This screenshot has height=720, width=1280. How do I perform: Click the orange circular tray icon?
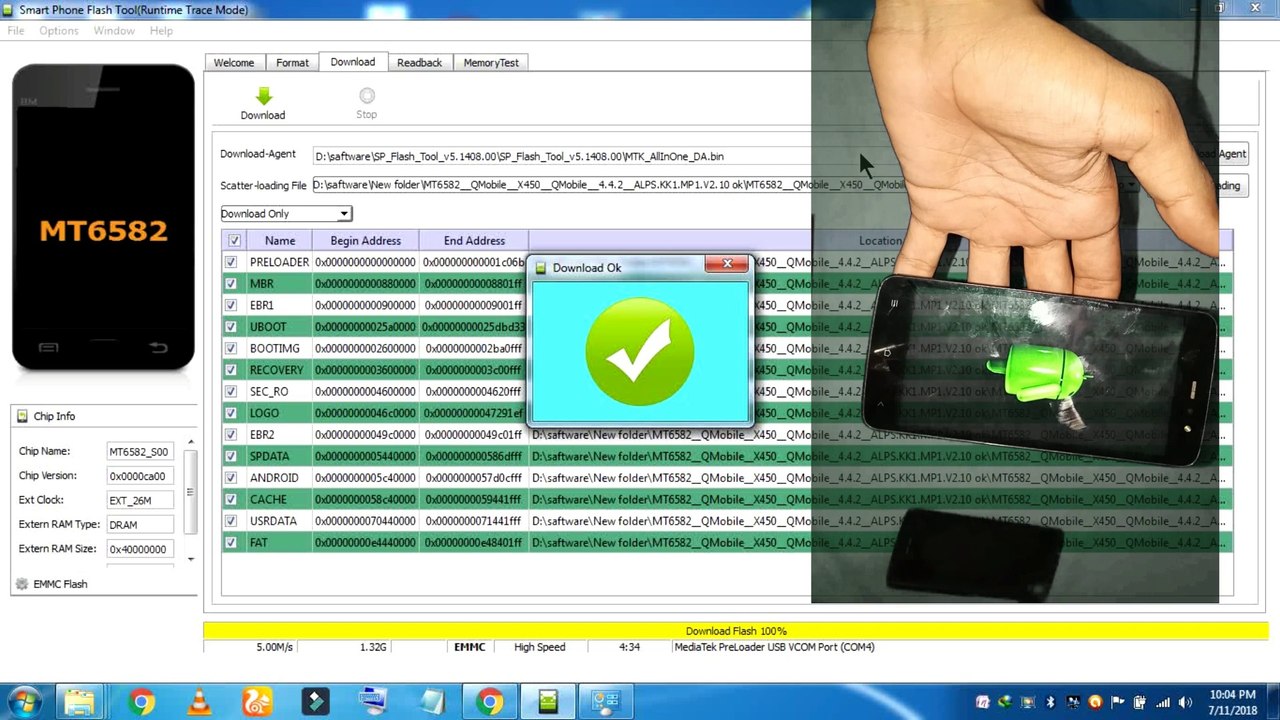coord(1095,703)
